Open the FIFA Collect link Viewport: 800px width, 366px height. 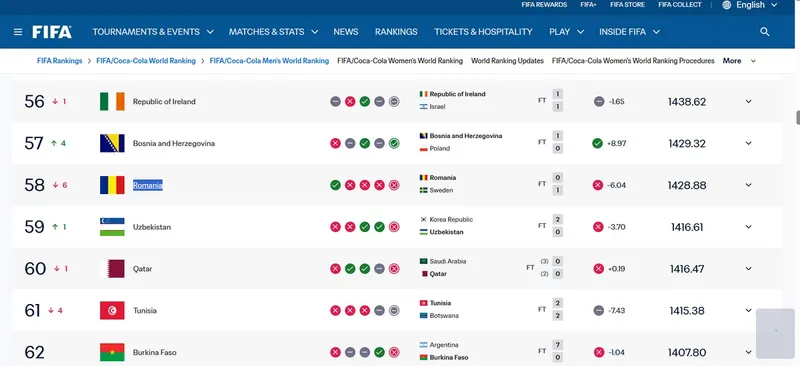pyautogui.click(x=680, y=5)
